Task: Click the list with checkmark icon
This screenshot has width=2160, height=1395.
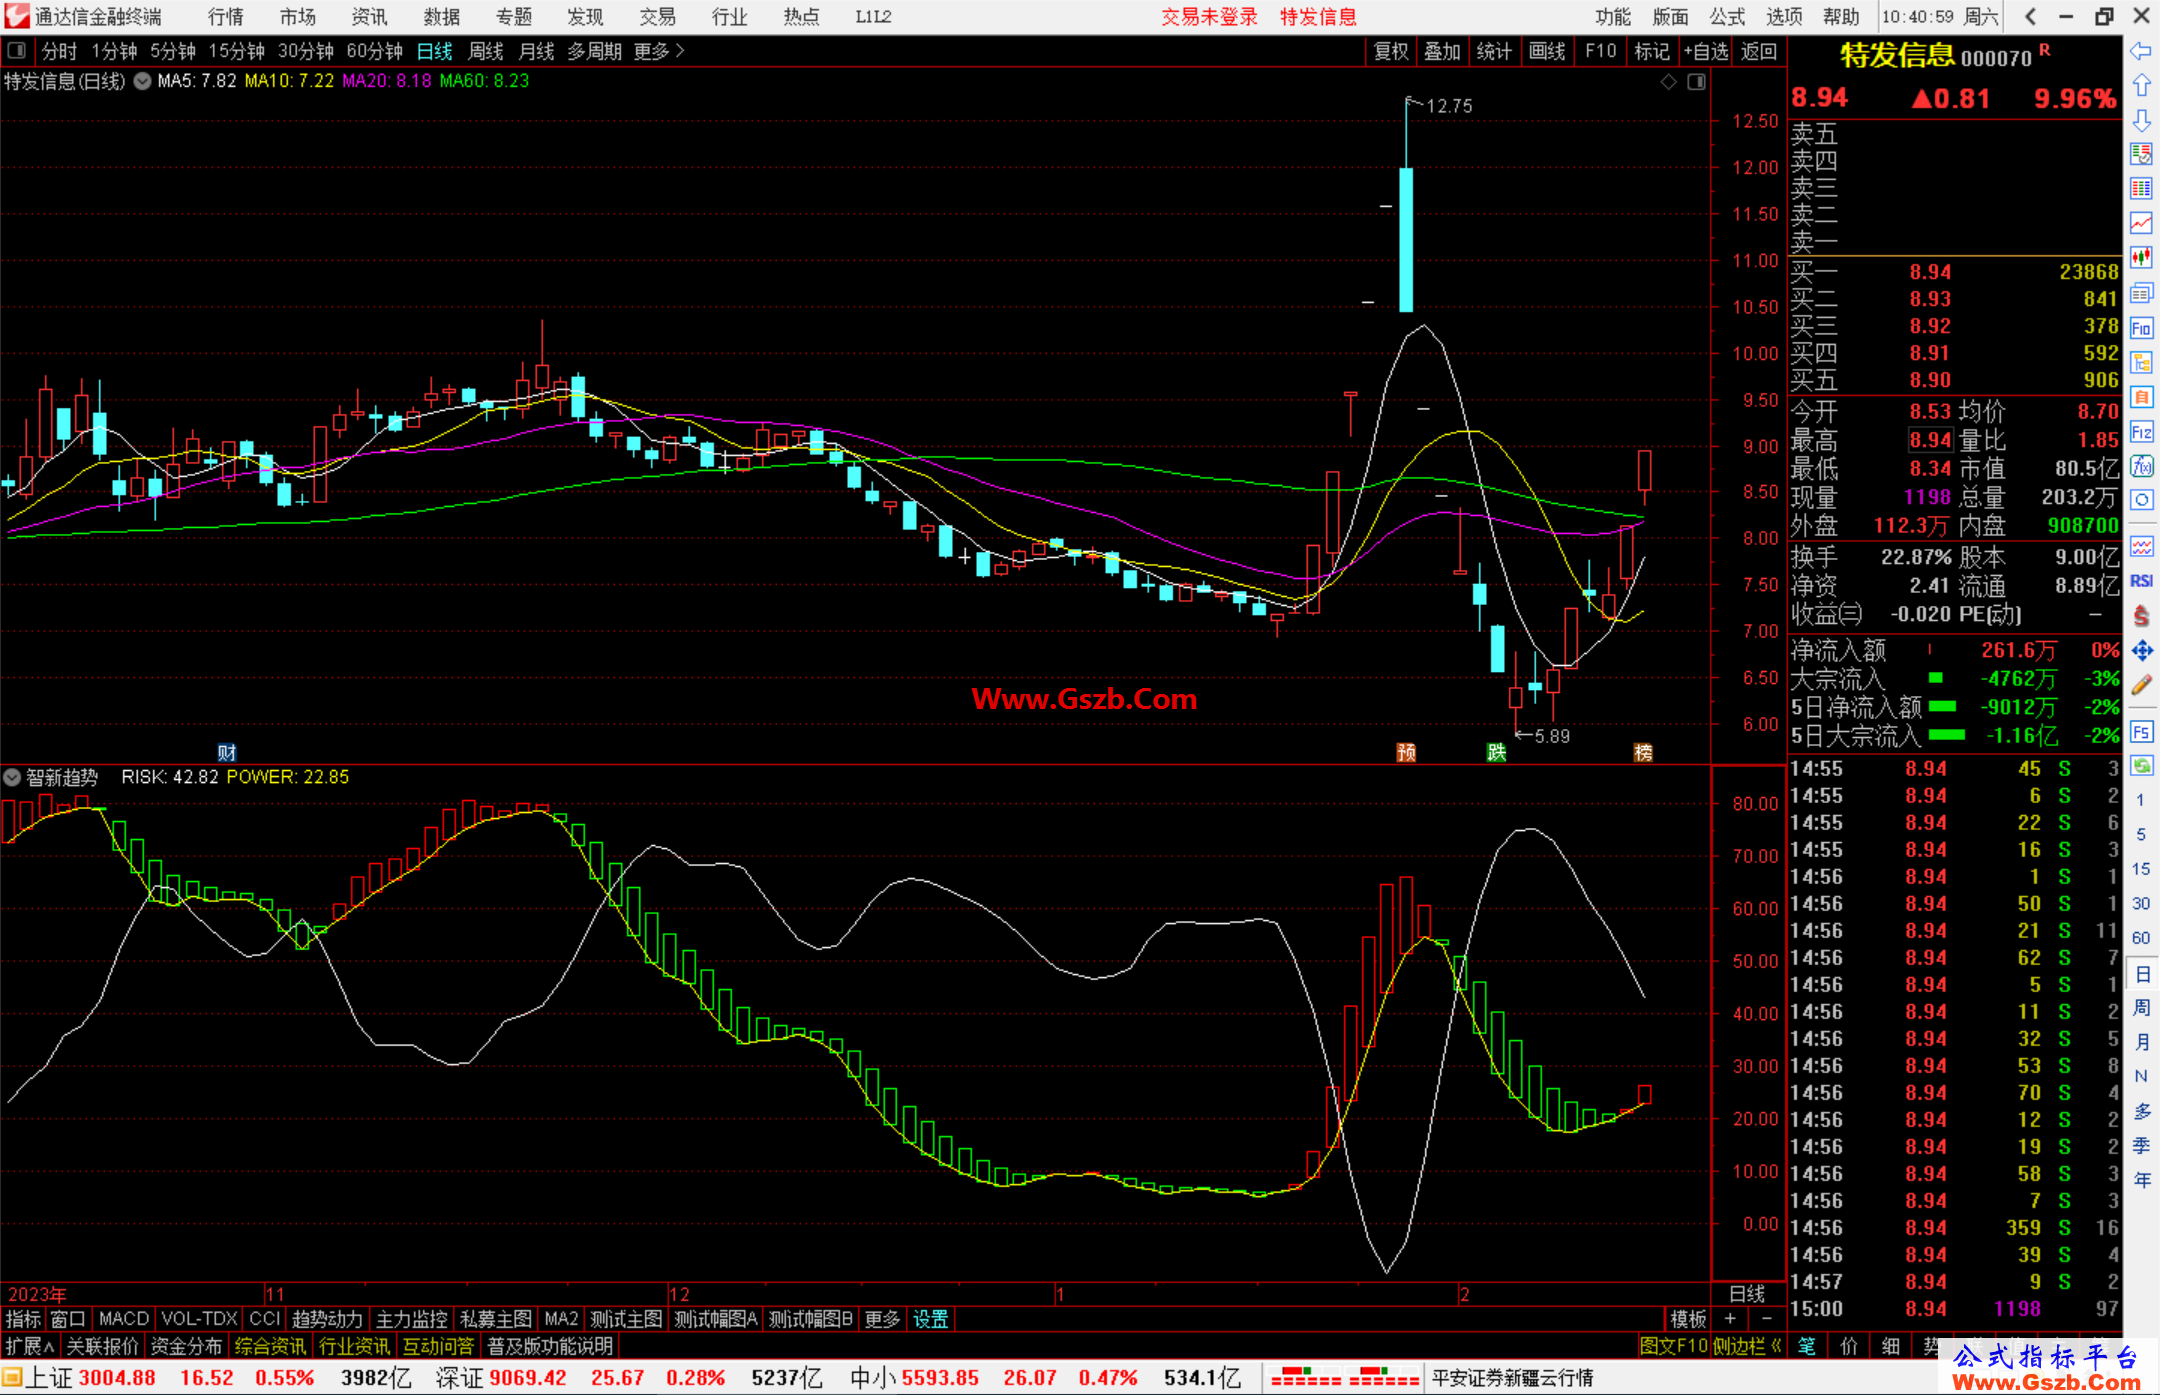Action: point(2141,154)
